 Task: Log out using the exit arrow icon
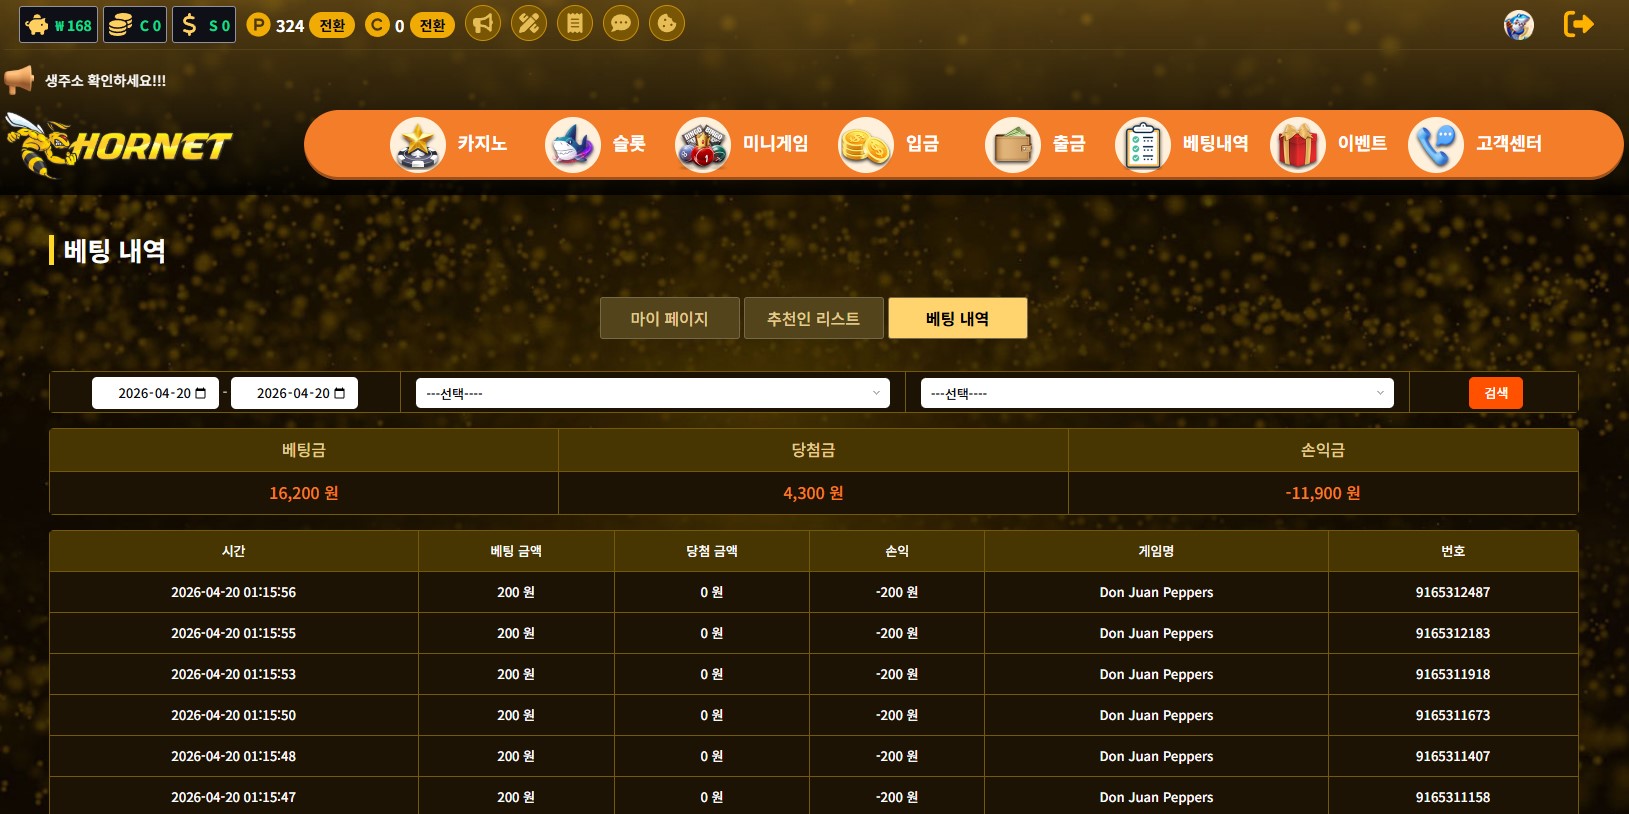click(x=1578, y=24)
